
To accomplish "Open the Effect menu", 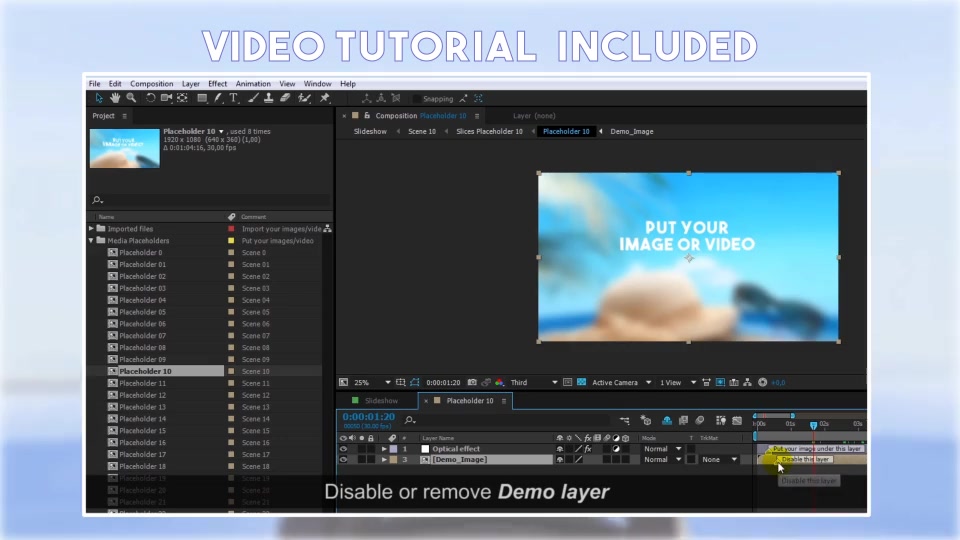I will [x=217, y=84].
